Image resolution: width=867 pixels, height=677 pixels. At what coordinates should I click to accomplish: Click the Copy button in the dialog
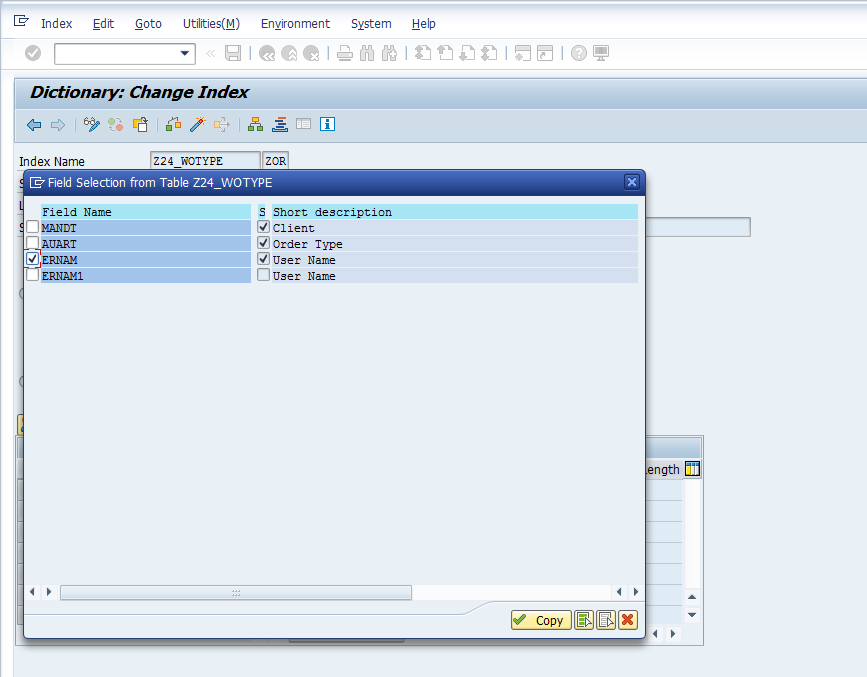tap(540, 620)
